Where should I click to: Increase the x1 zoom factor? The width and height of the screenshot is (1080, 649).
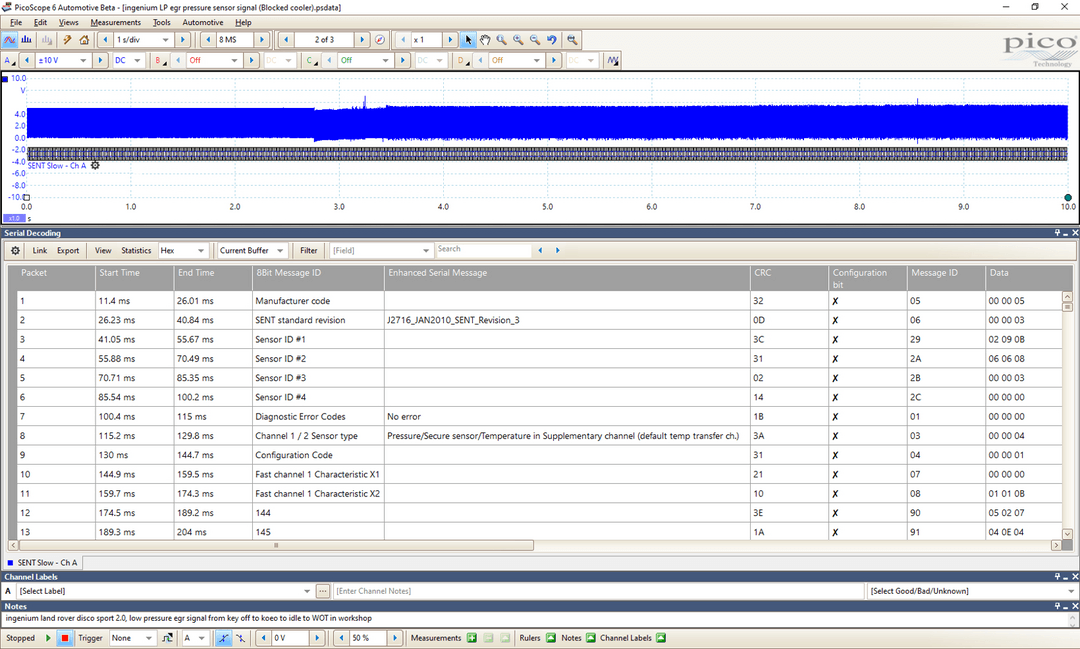click(450, 40)
